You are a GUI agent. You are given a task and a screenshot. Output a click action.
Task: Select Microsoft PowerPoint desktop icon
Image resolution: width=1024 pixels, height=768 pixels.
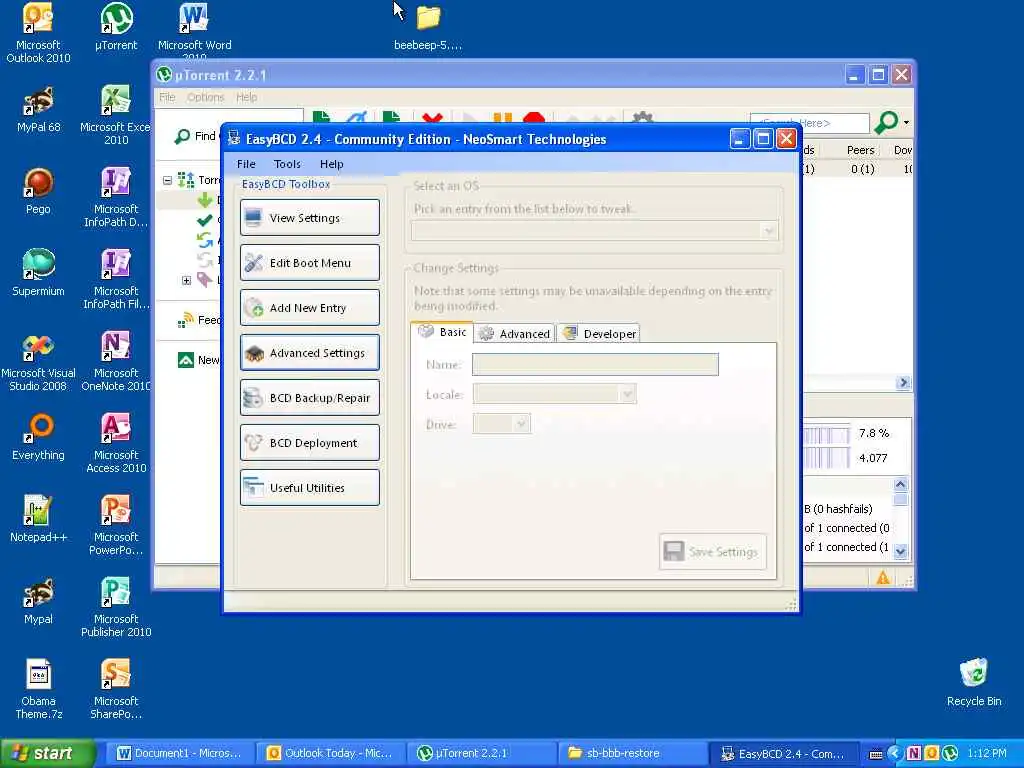tap(116, 525)
